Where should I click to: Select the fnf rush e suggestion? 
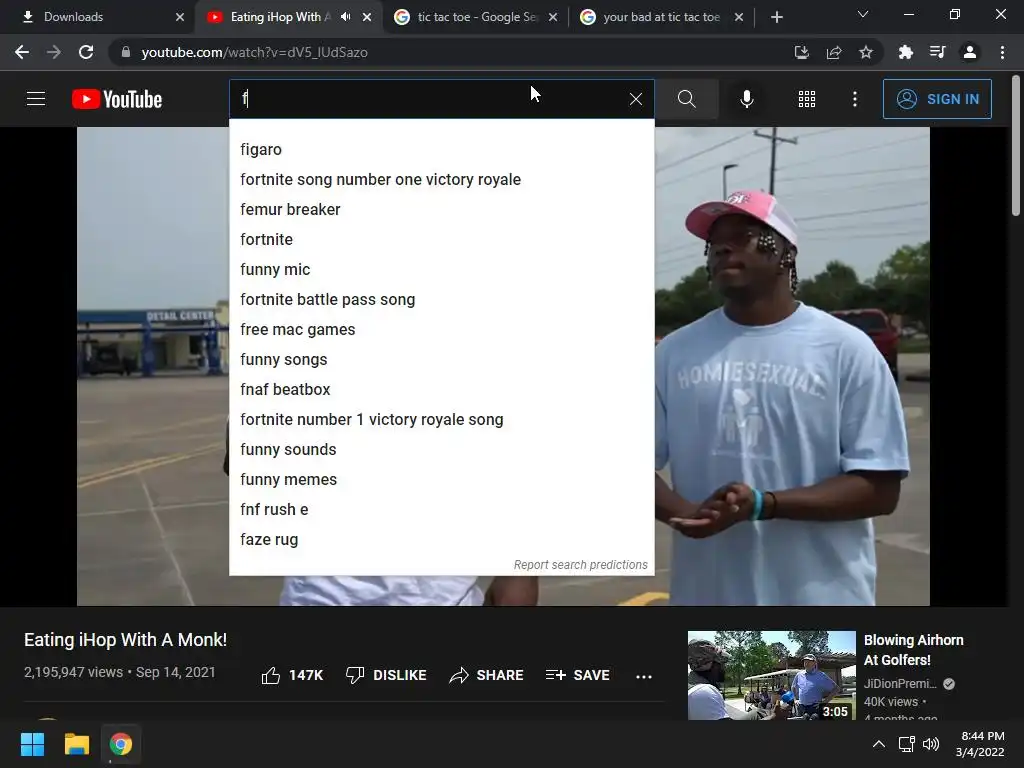point(441,510)
